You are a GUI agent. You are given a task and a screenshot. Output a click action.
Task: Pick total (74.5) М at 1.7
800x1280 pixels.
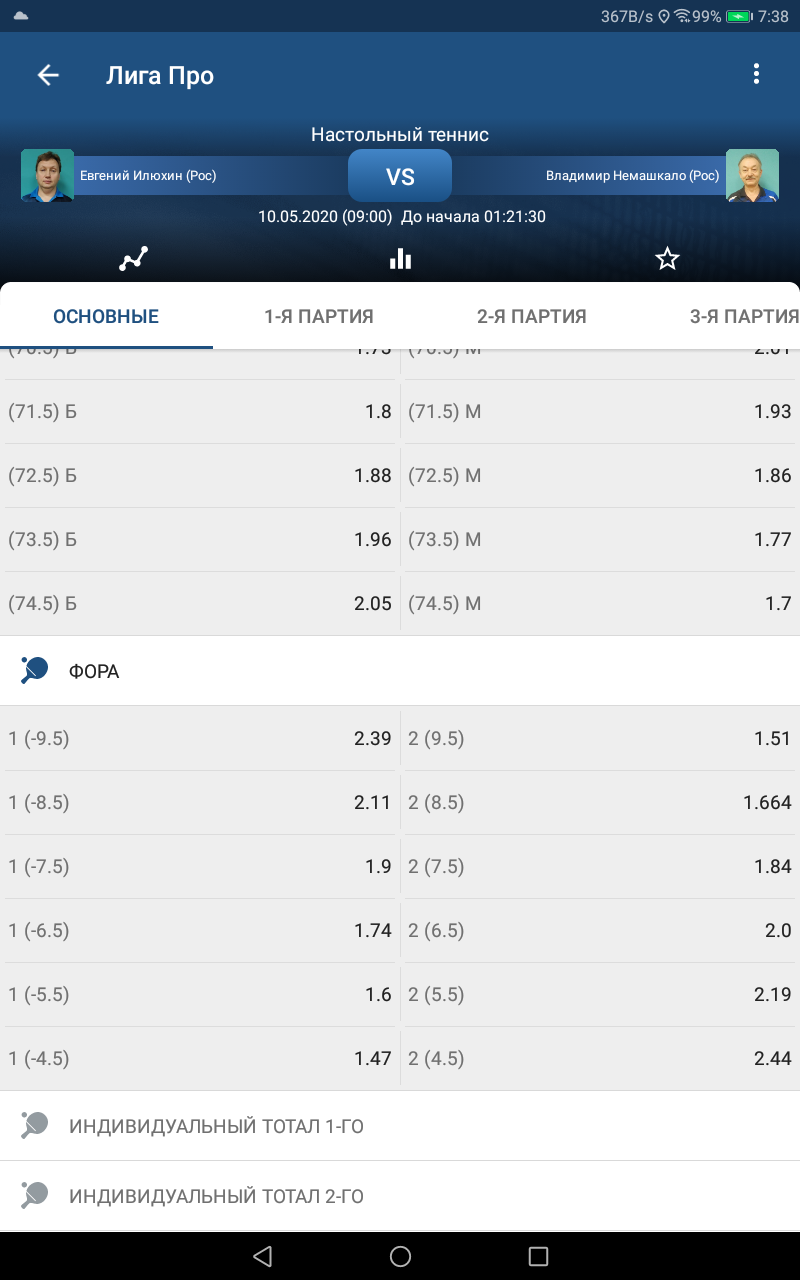click(601, 604)
